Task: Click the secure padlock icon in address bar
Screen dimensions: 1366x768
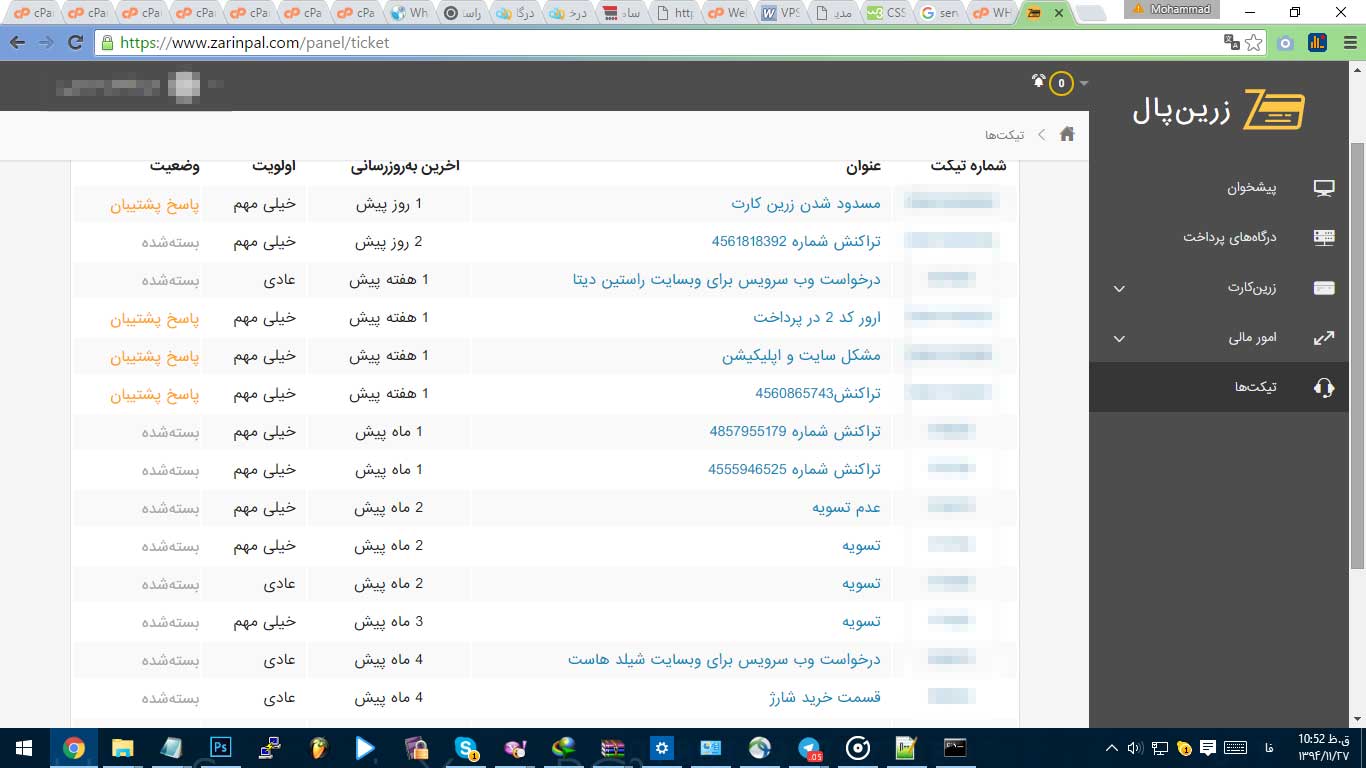Action: tap(107, 43)
